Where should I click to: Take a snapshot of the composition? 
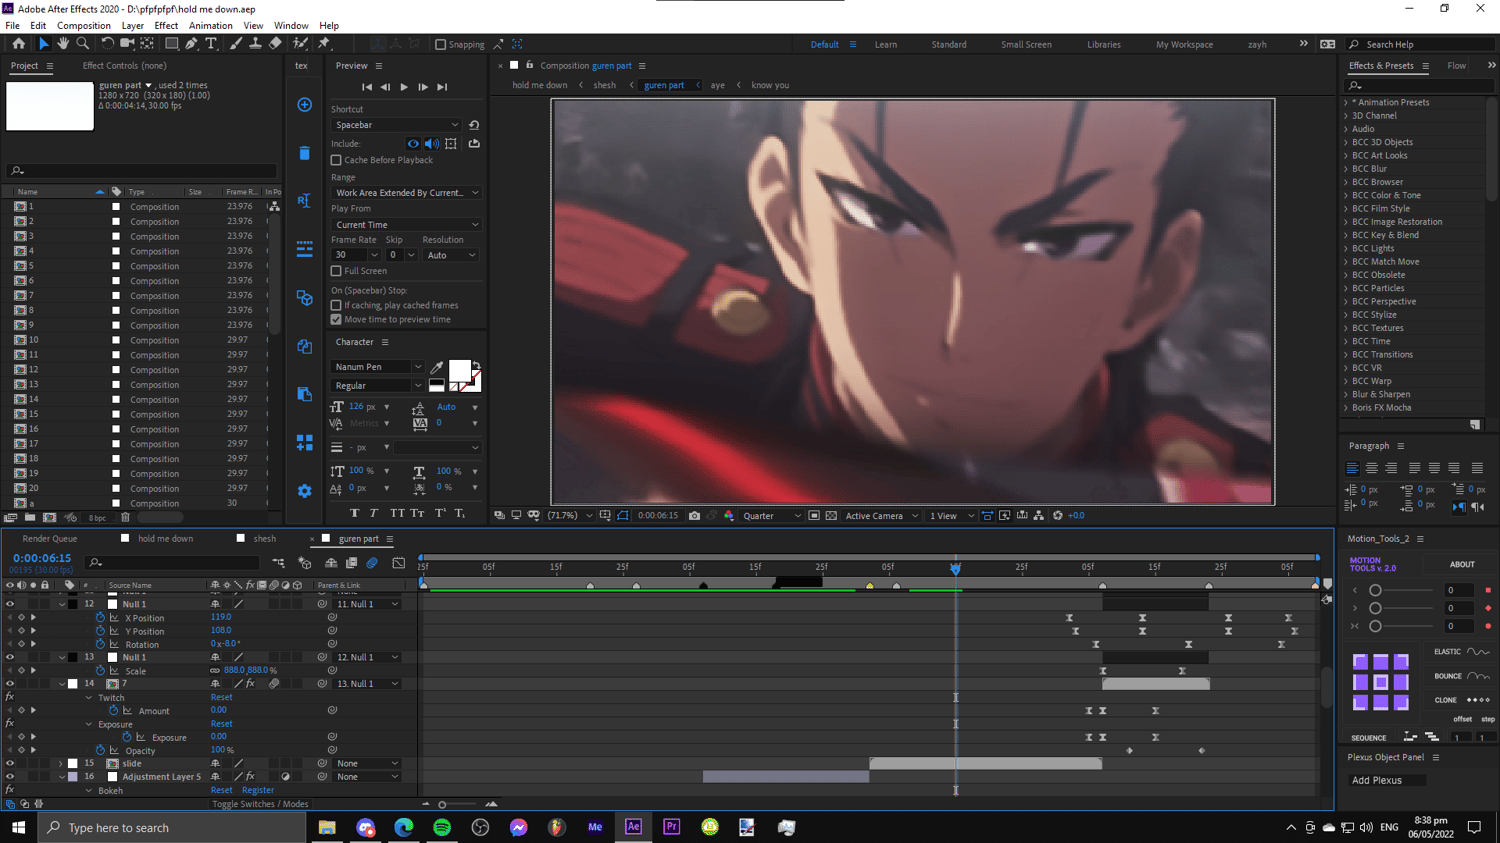694,516
